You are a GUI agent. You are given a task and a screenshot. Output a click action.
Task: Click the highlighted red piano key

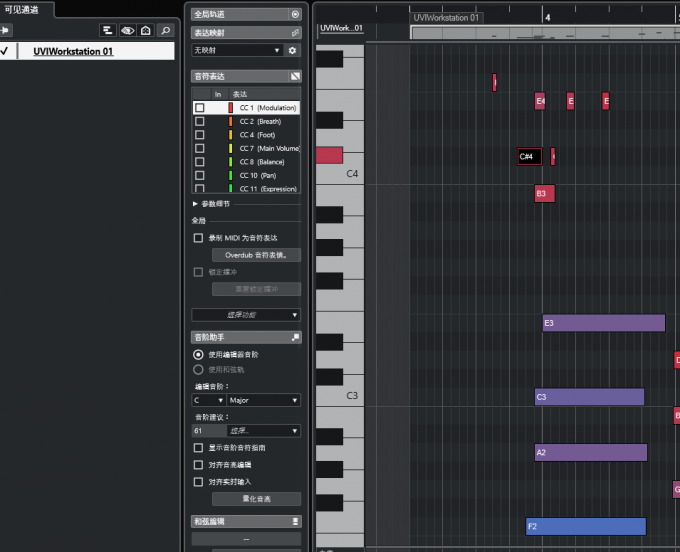(x=329, y=155)
